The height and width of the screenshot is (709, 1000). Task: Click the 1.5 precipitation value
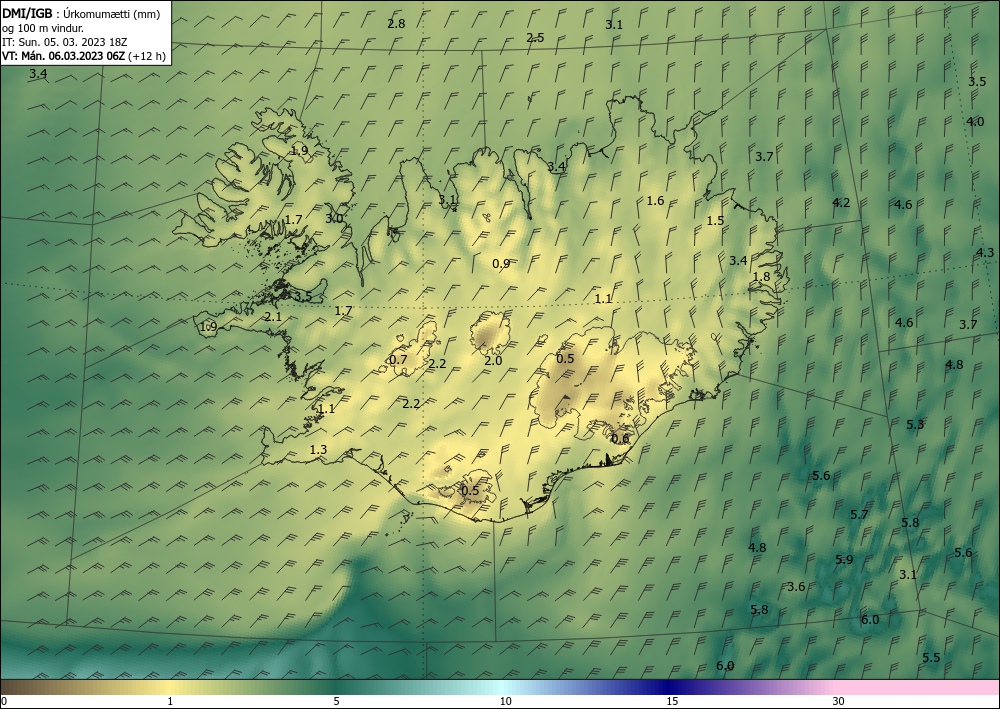coord(715,221)
